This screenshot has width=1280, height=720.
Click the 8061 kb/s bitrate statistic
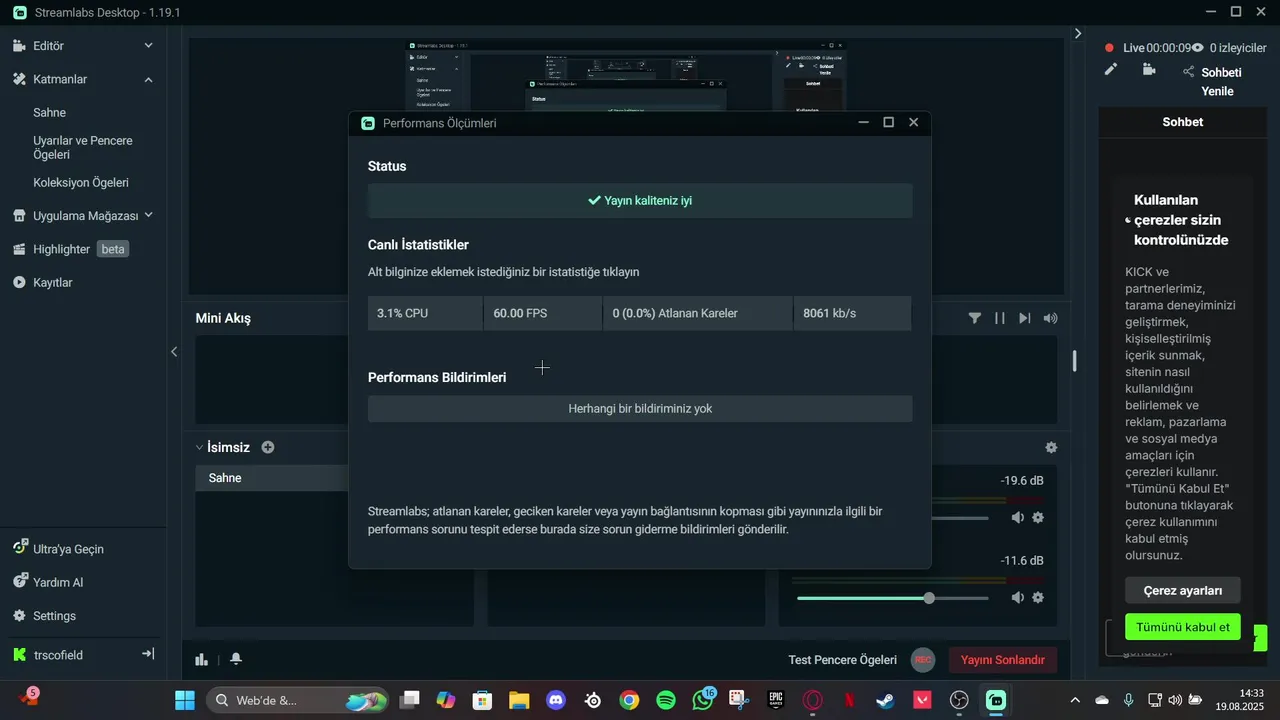pos(852,313)
